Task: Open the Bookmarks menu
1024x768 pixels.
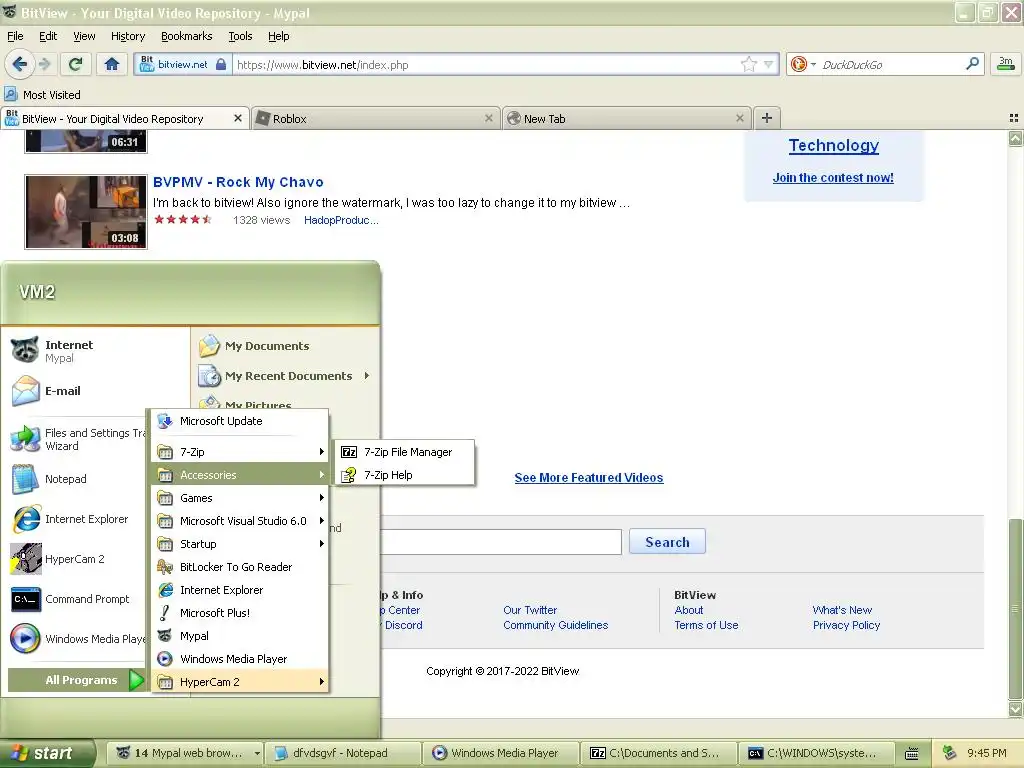Action: pyautogui.click(x=186, y=36)
